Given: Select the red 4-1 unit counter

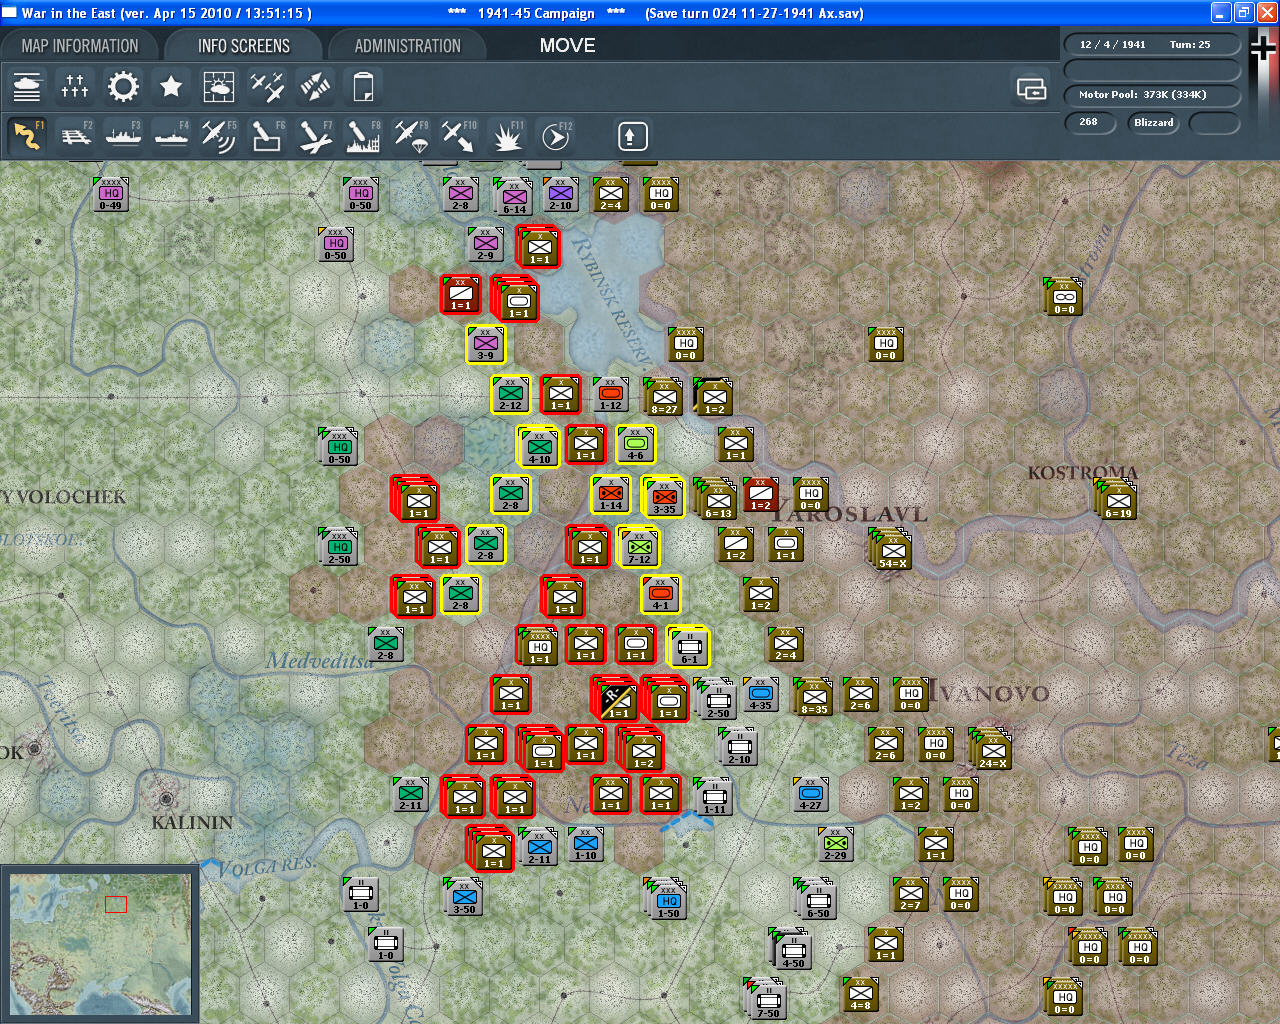Looking at the screenshot, I should click(x=661, y=595).
